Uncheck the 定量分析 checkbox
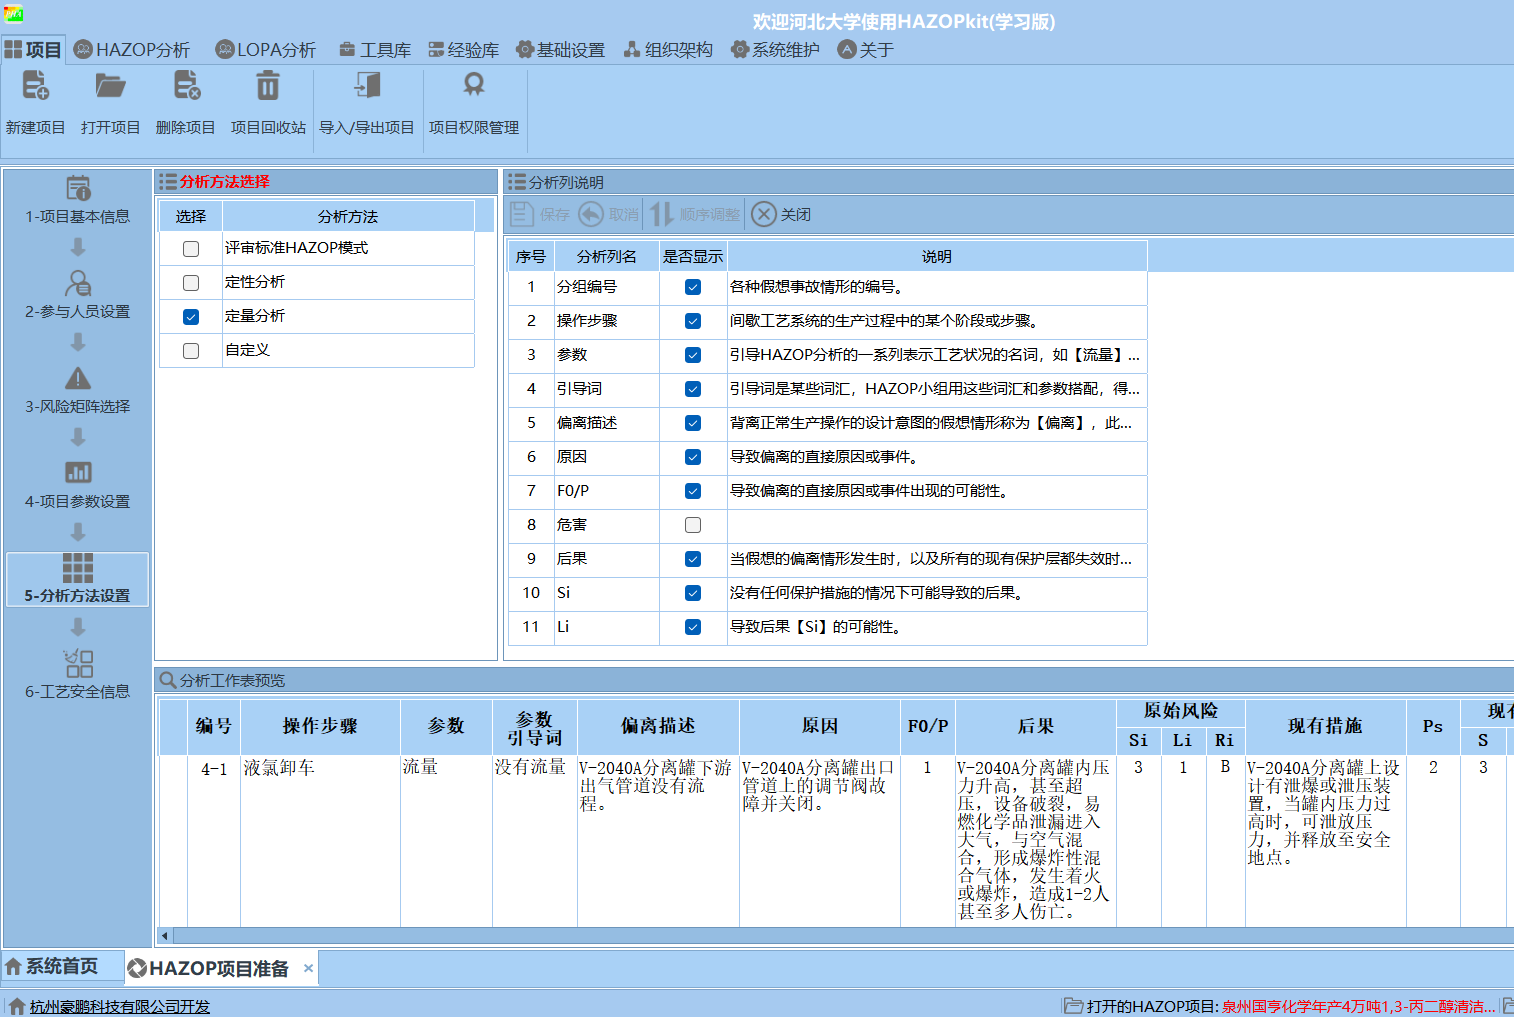This screenshot has width=1514, height=1017. tap(191, 317)
